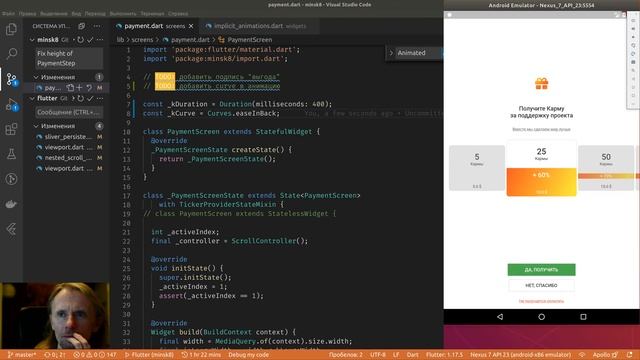Click UTF-8 encoding in status bar
The height and width of the screenshot is (360, 640).
[x=378, y=355]
